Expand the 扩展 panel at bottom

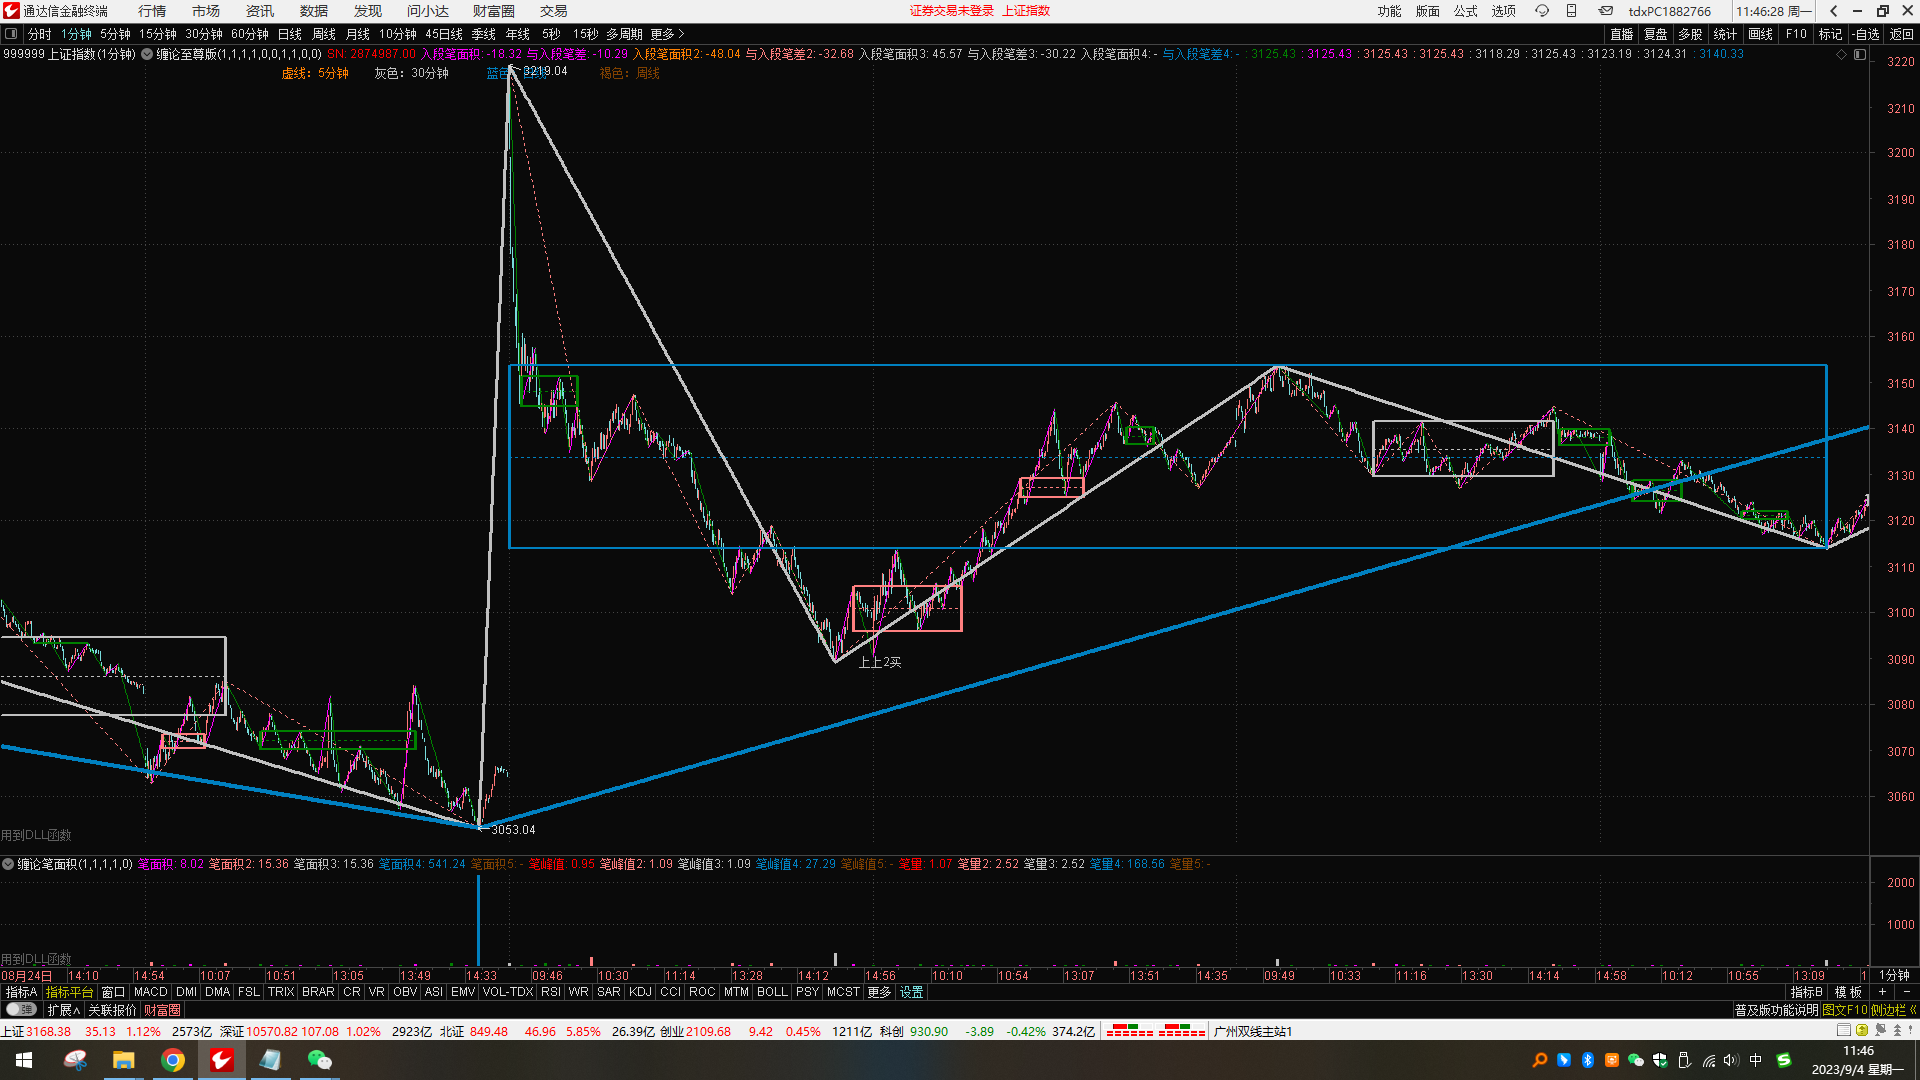click(x=63, y=1010)
